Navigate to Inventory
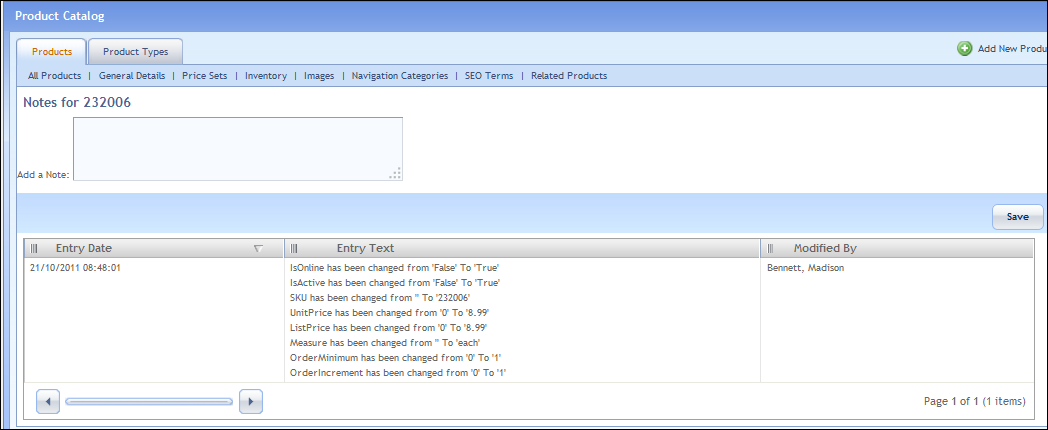1048x430 pixels. [266, 76]
